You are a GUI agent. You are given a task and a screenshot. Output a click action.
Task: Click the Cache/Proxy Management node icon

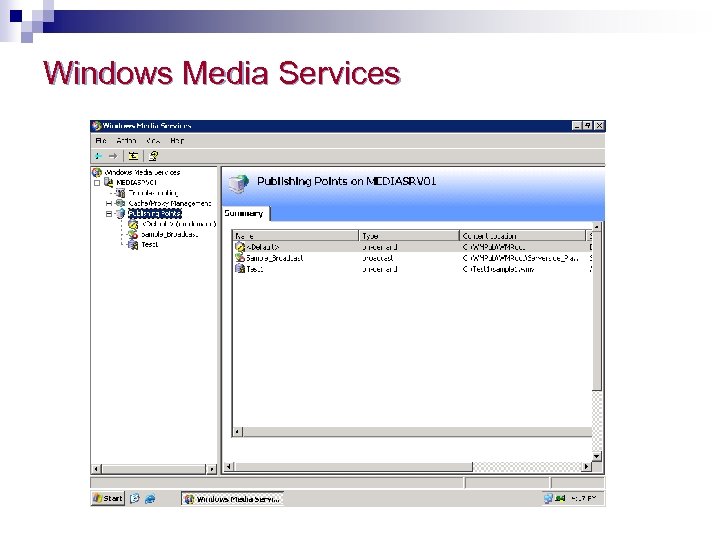120,203
